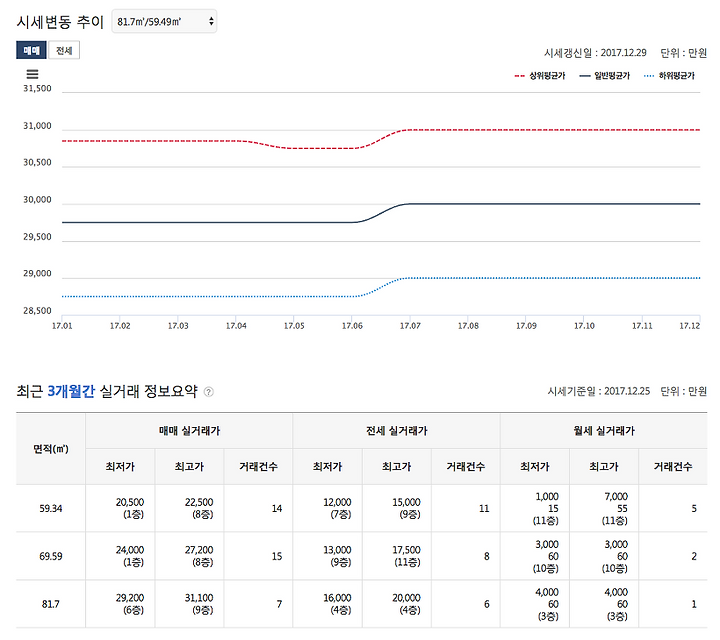Click the 13,000 (9층) jeonse cell
Viewport: 720px width, 640px height.
pyautogui.click(x=328, y=556)
